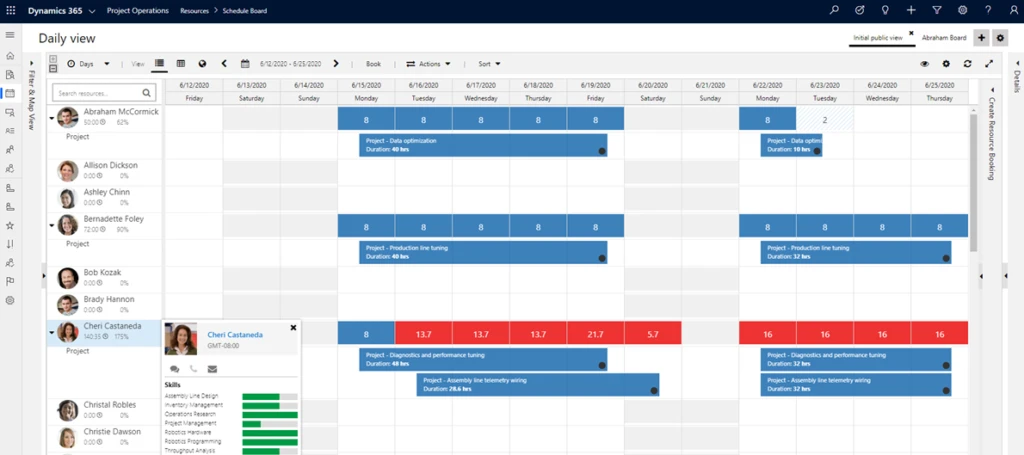Viewport: 1024px width, 455px height.
Task: Collapse all resource rows with the minus box
Action: click(53, 69)
